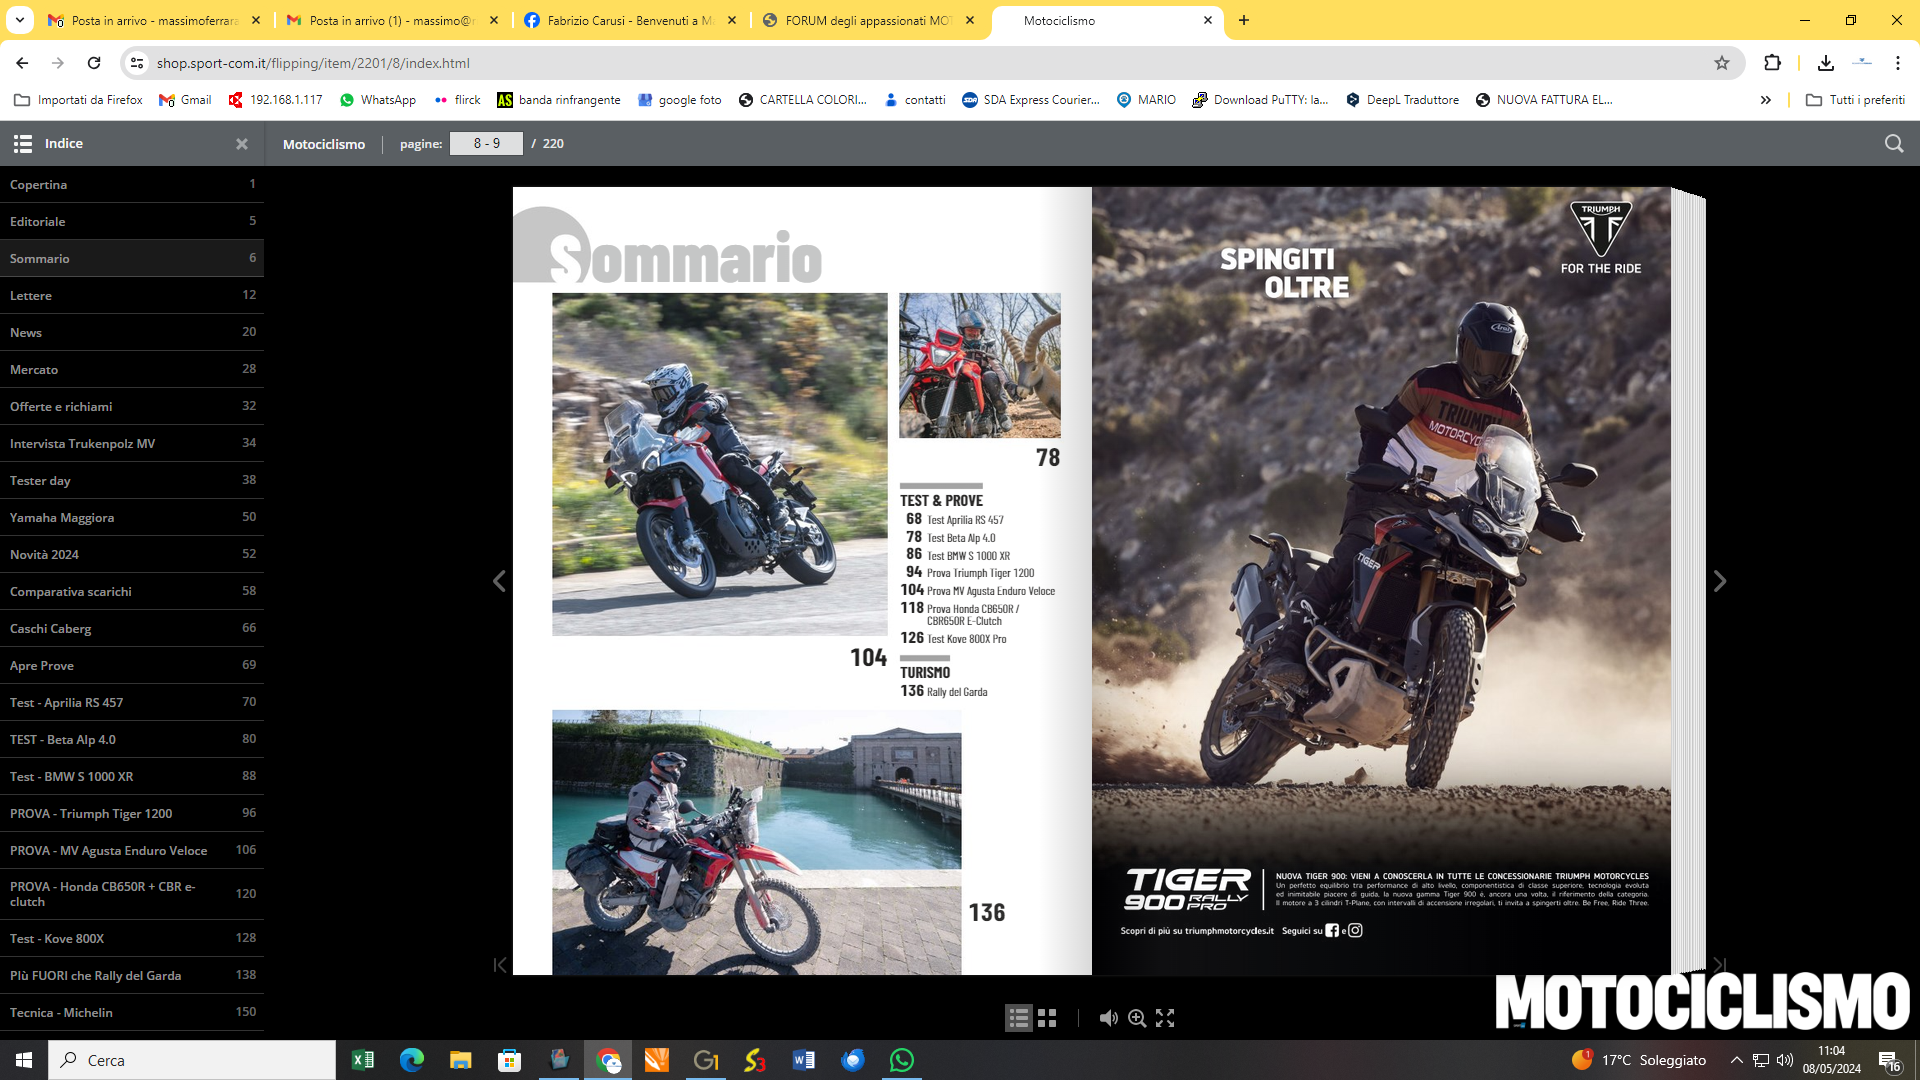Screen dimensions: 1920x1080
Task: Enter fullscreen viewing mode
Action: pos(1165,1018)
